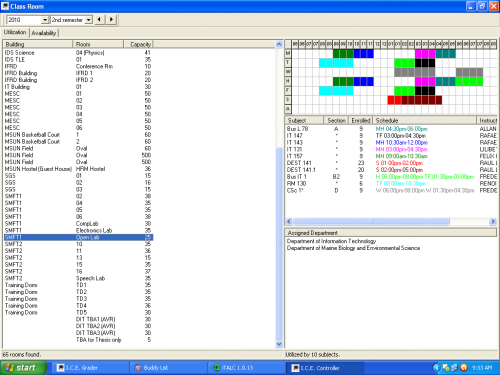500x375 pixels.
Task: Select highlighted SMFT1 Open Lab row
Action: click(78, 237)
